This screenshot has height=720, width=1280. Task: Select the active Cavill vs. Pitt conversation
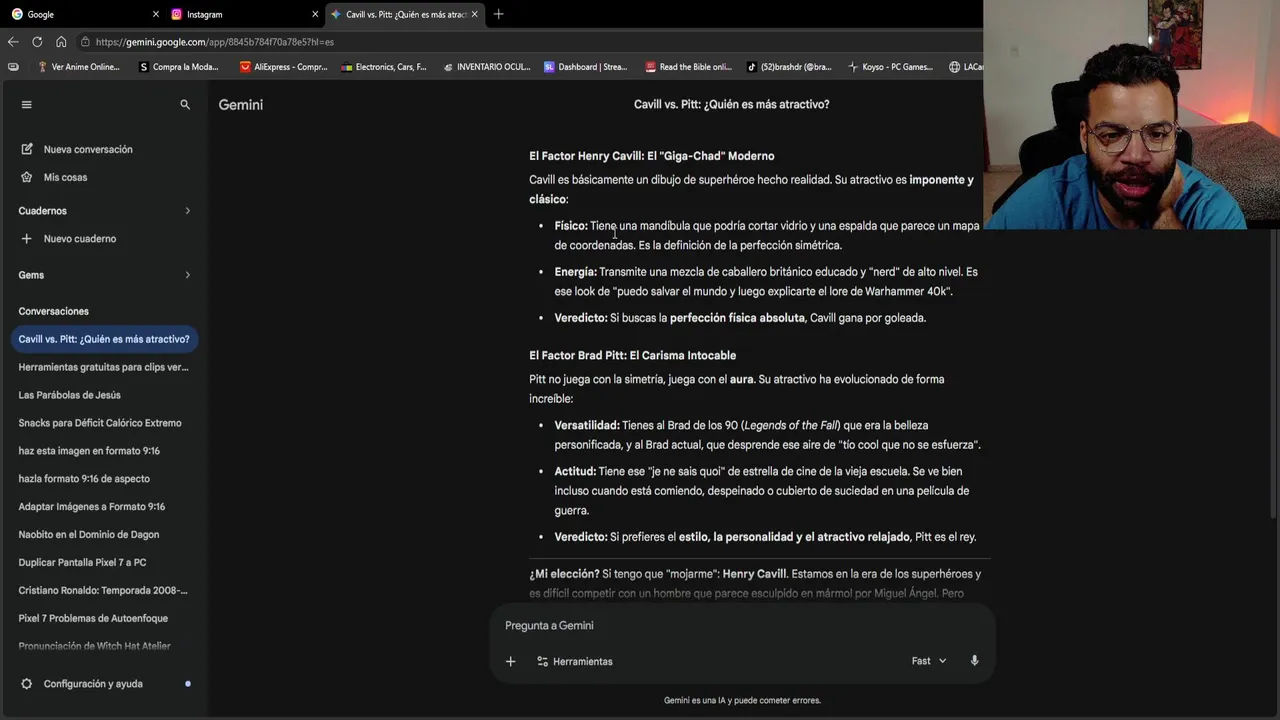coord(104,339)
